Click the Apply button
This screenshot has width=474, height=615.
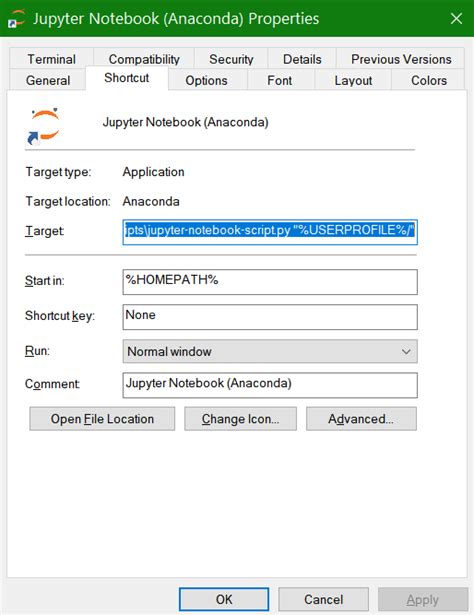click(x=423, y=599)
